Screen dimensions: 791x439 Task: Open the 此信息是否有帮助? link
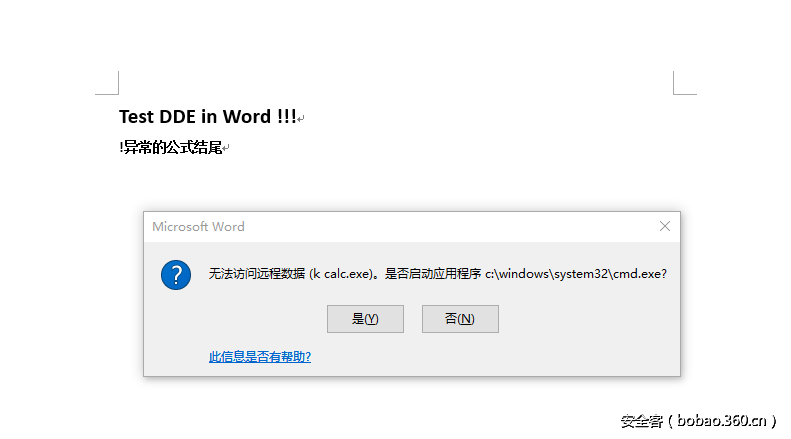tap(260, 357)
